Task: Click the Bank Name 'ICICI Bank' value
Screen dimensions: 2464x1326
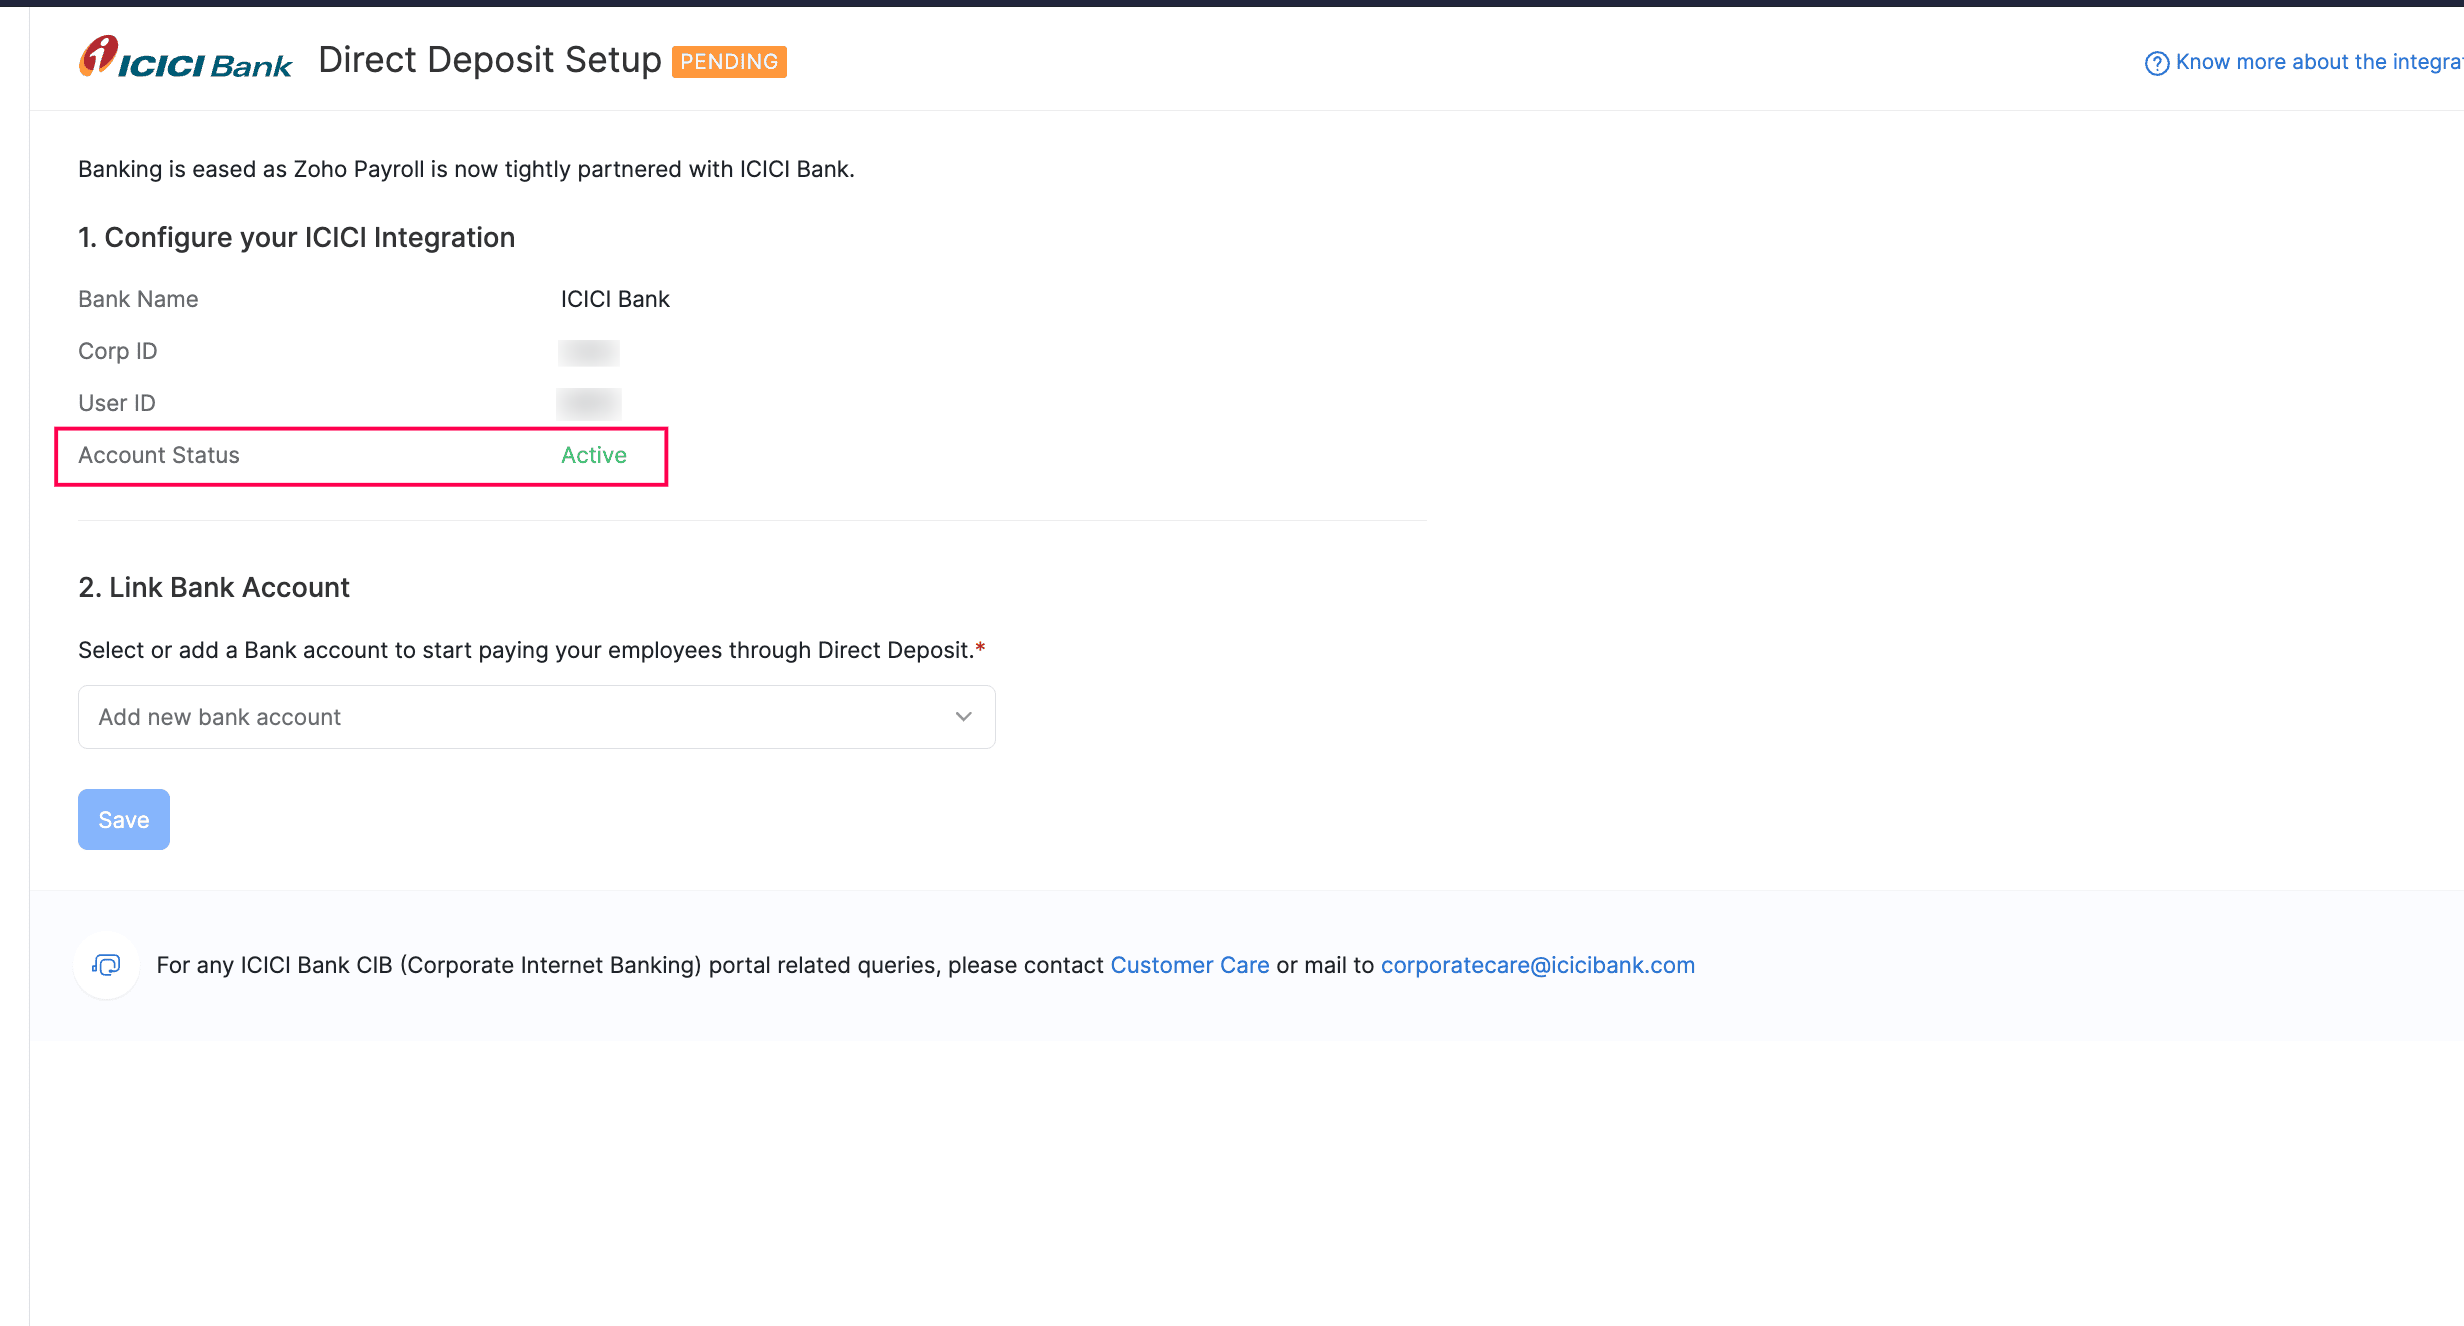Action: [x=614, y=298]
